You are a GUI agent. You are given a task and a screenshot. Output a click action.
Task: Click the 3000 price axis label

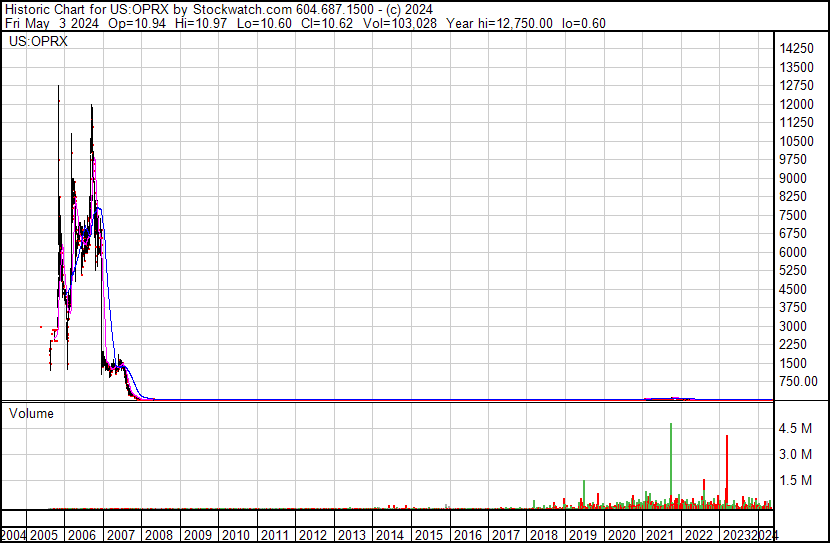point(795,326)
